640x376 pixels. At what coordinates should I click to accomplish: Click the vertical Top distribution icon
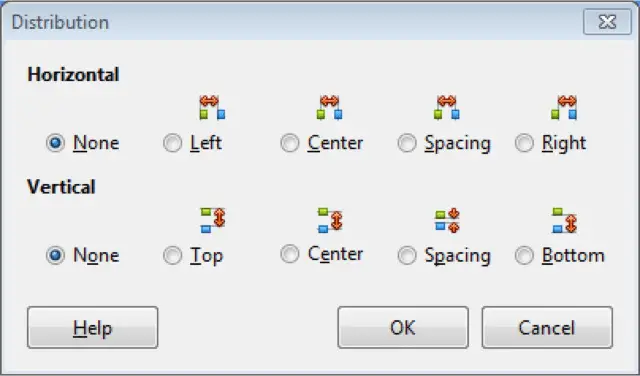click(x=213, y=220)
